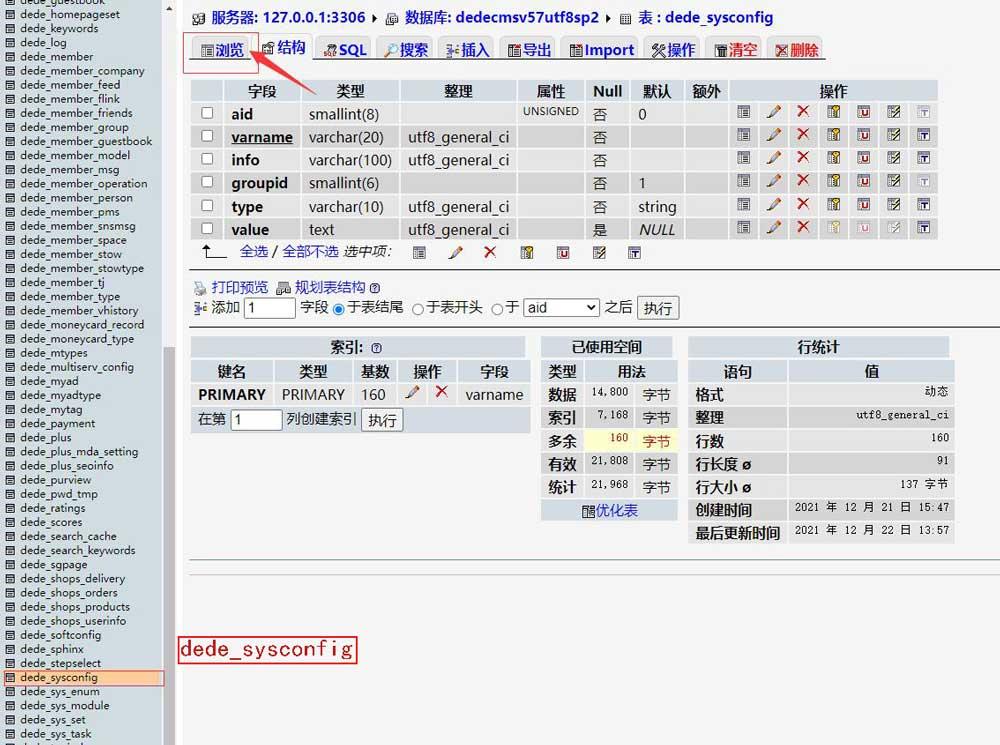This screenshot has height=745, width=1000.
Task: Click help icon after 规划表结构
Action: tap(374, 288)
